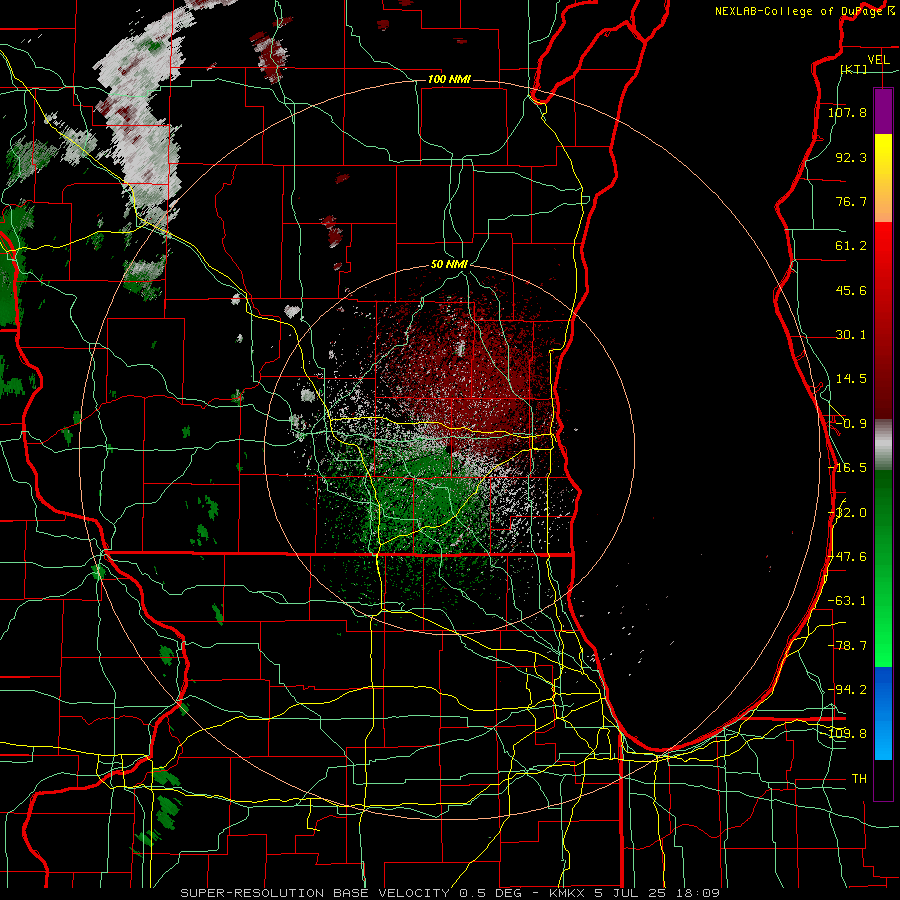Click the 30.1 legend value
This screenshot has height=900, width=900.
(851, 335)
